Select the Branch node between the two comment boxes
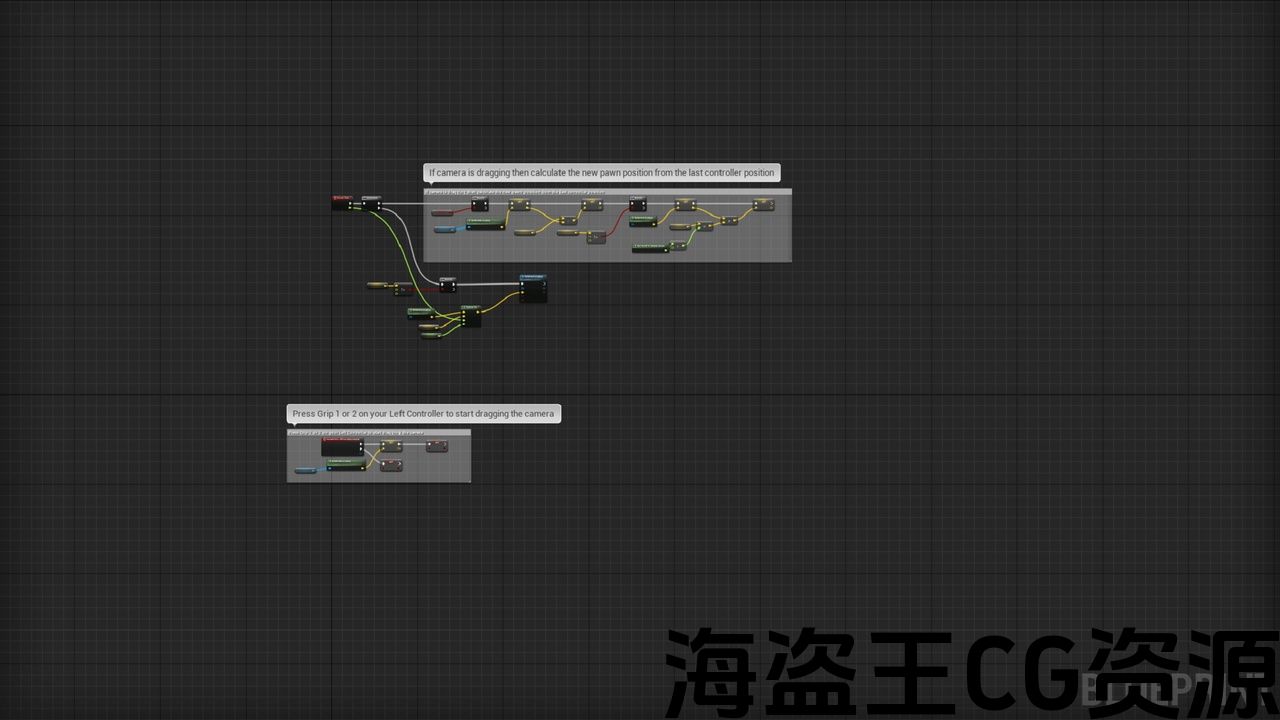This screenshot has width=1280, height=720. (x=447, y=285)
